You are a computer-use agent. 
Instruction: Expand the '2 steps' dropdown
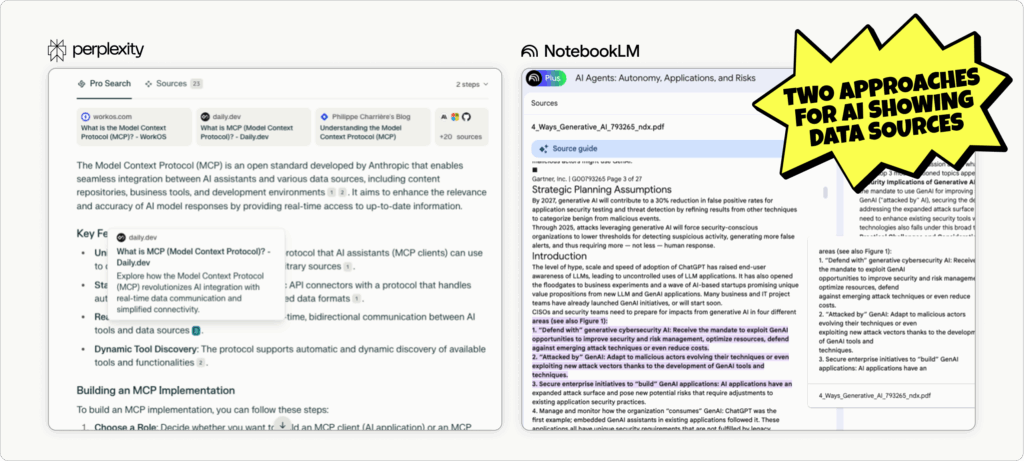point(472,84)
